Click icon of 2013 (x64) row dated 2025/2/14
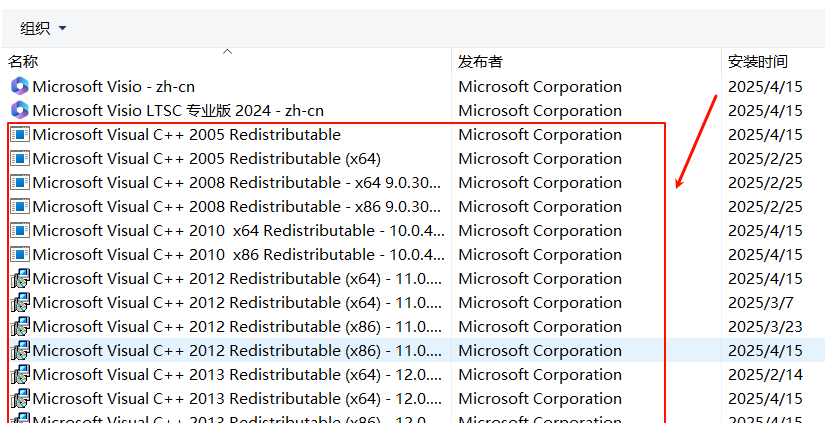The width and height of the screenshot is (825, 423). [20, 375]
